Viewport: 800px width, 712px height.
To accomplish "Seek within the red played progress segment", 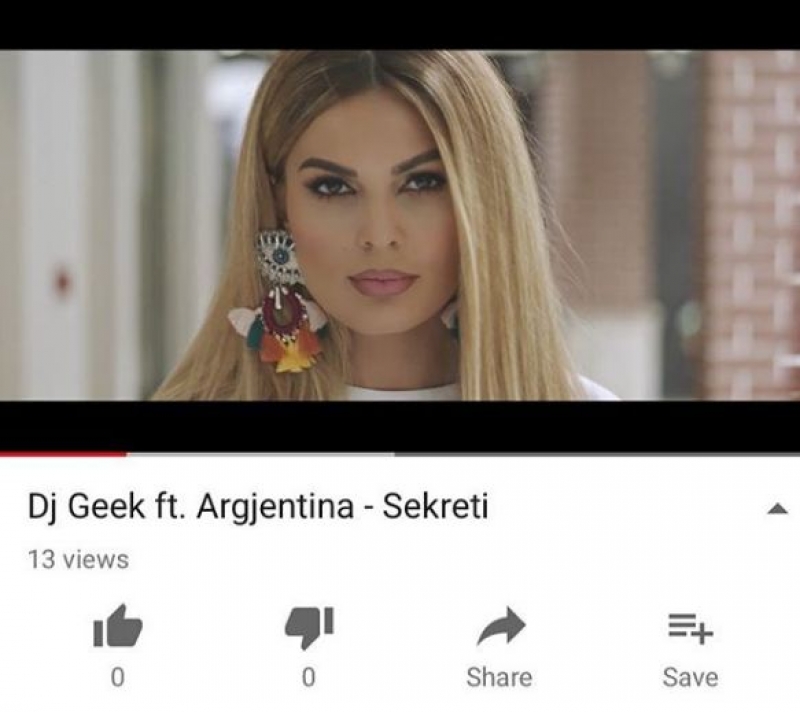I will tap(63, 453).
